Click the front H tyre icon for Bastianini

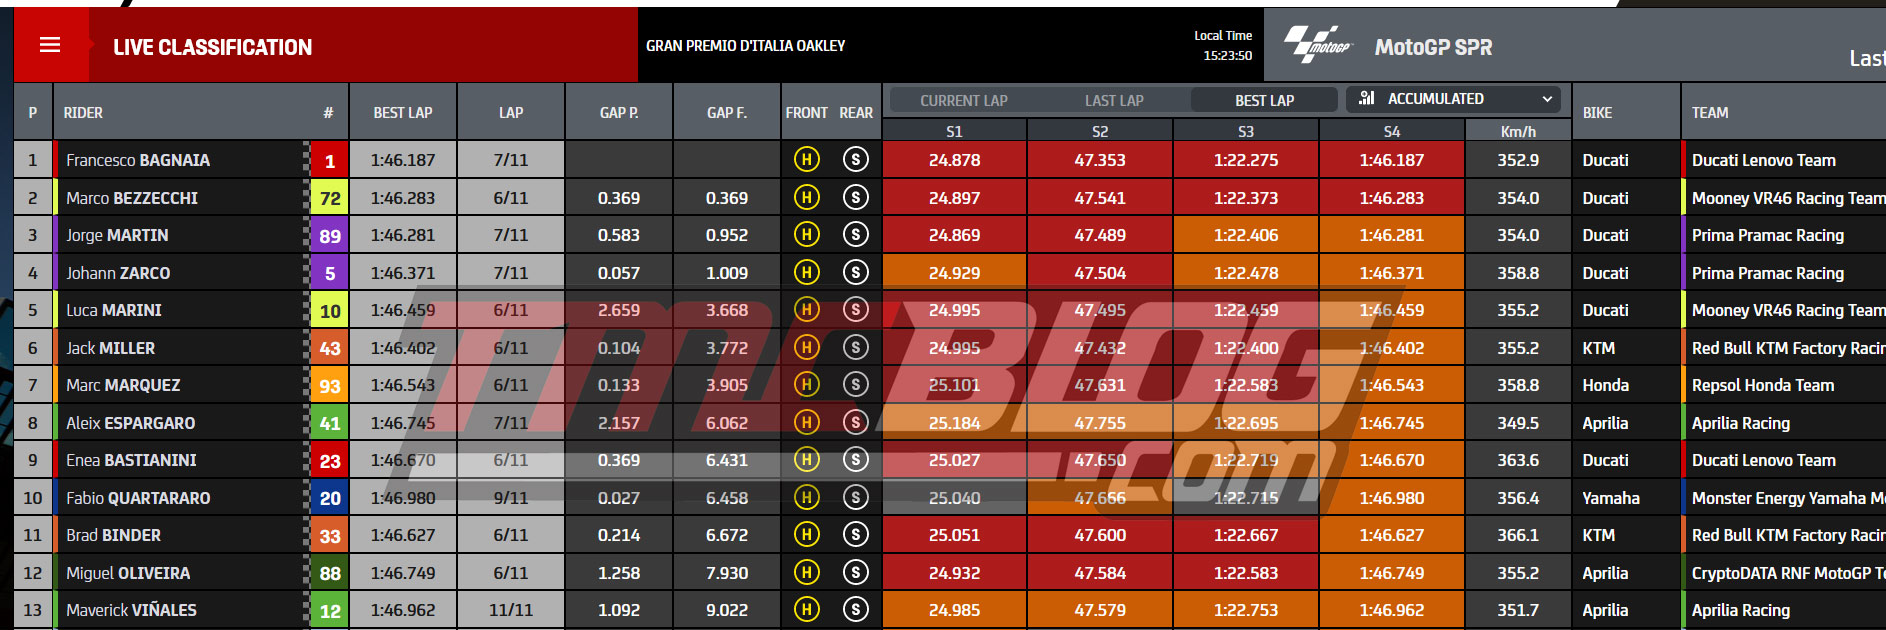click(x=806, y=460)
